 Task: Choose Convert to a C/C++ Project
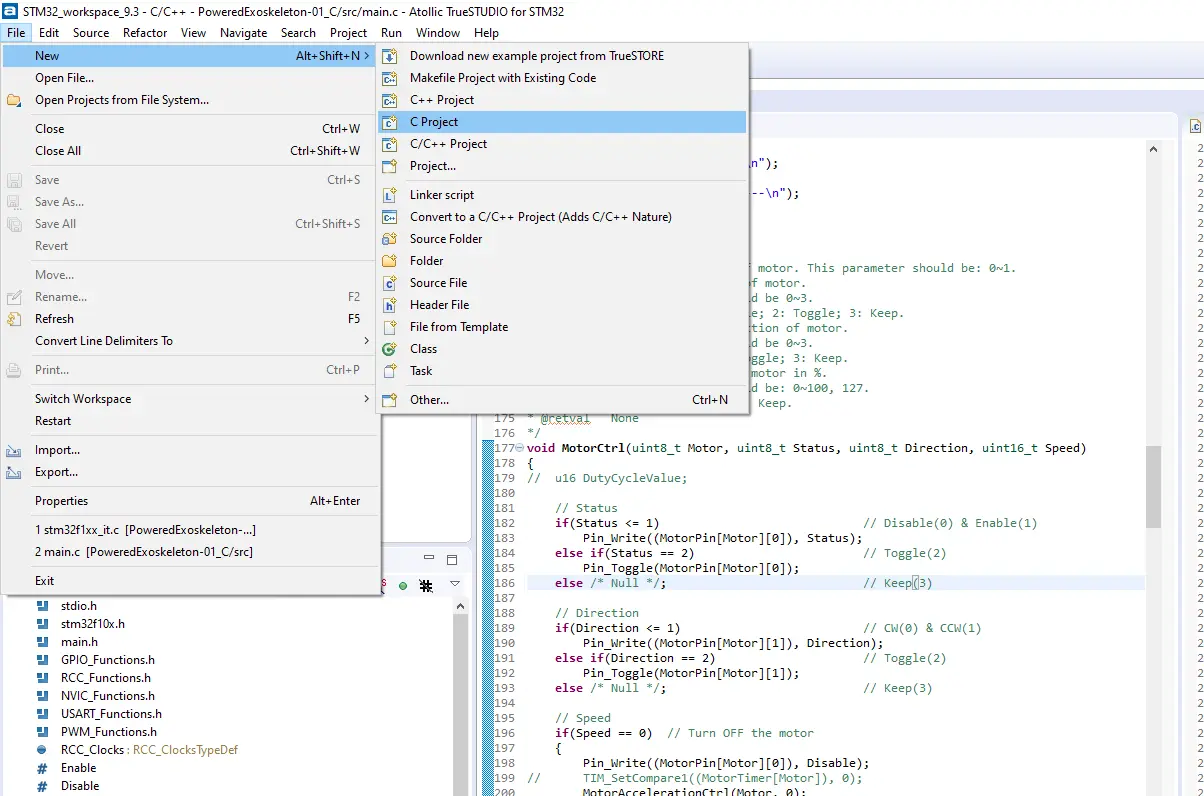[562, 217]
